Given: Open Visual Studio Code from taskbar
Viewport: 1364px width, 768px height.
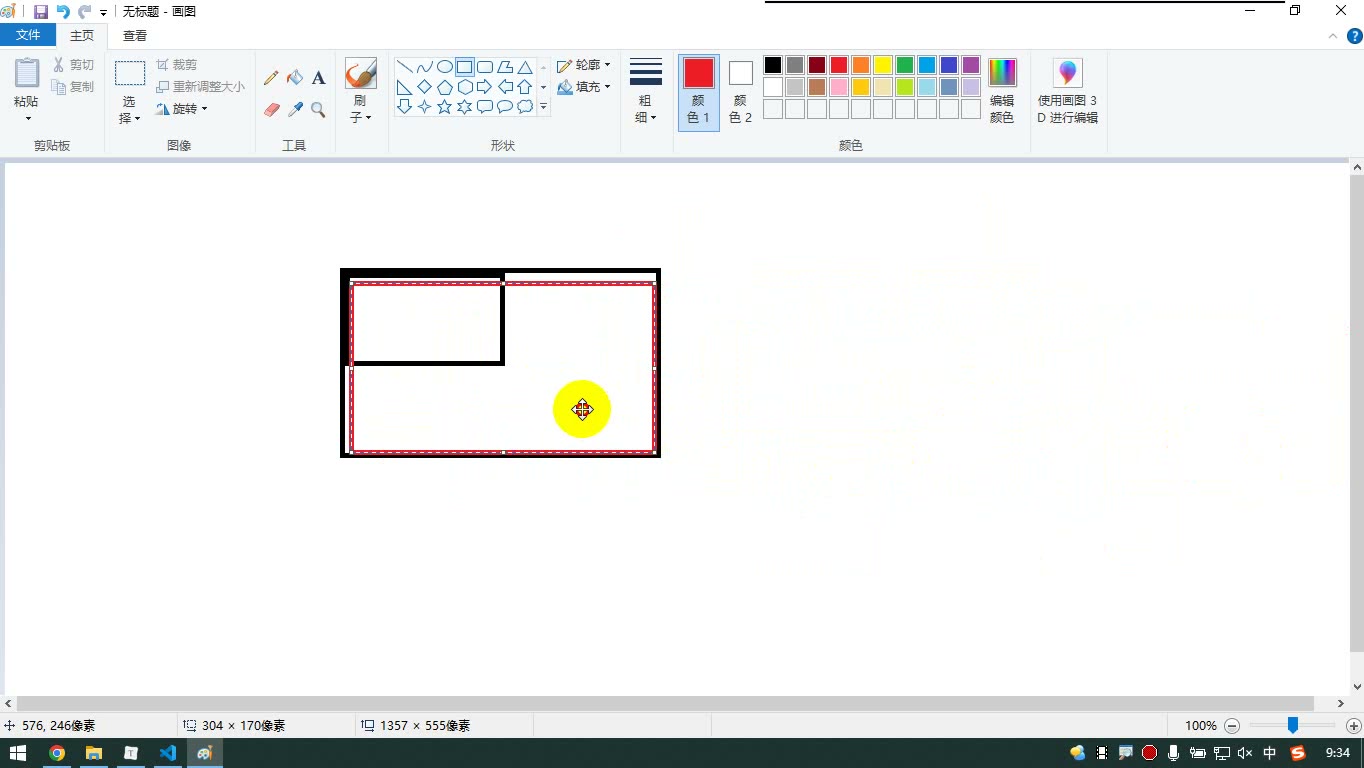Looking at the screenshot, I should pyautogui.click(x=167, y=753).
